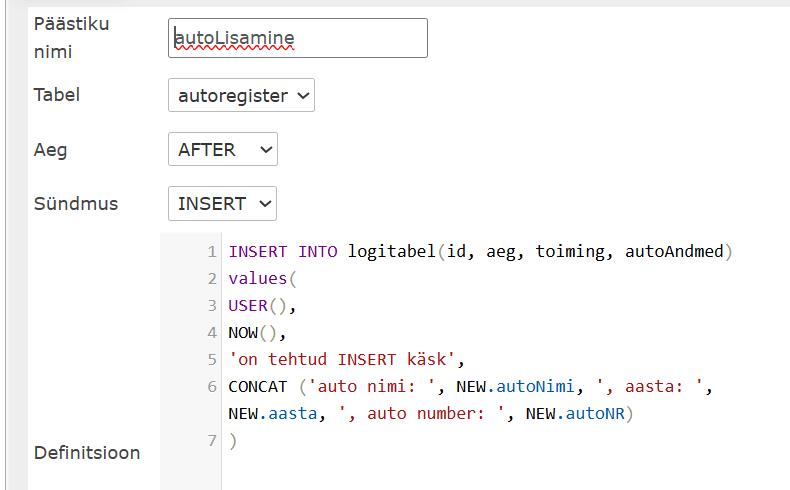
Task: Click the closing parenthesis on line 7
Action: tap(232, 440)
